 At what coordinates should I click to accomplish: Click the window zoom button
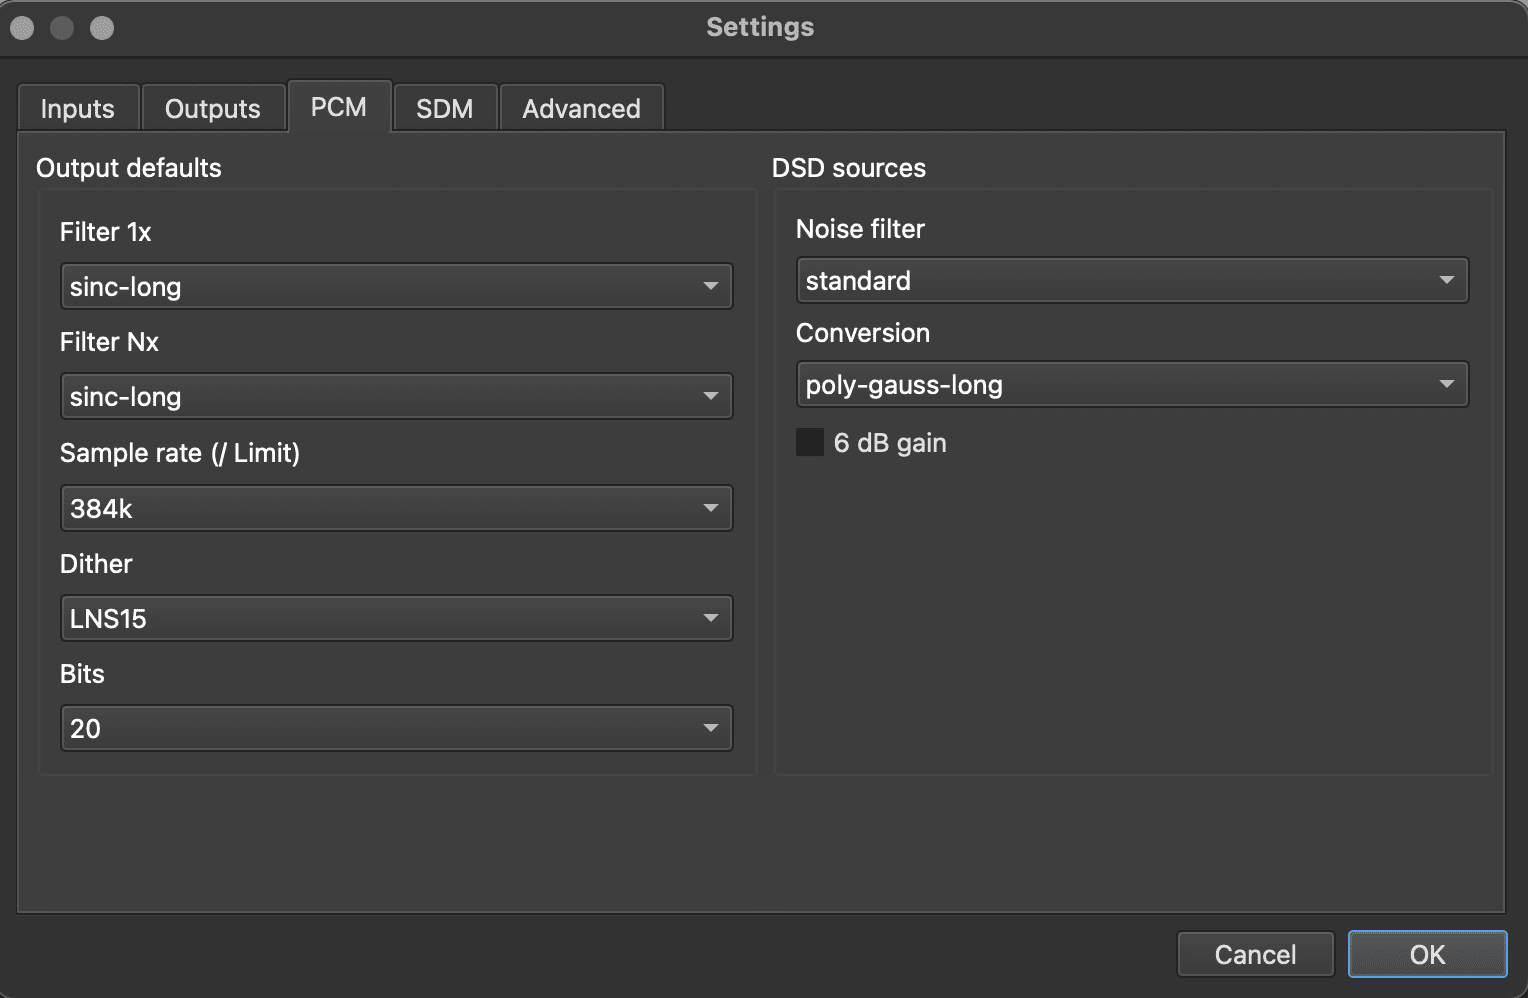click(x=102, y=28)
